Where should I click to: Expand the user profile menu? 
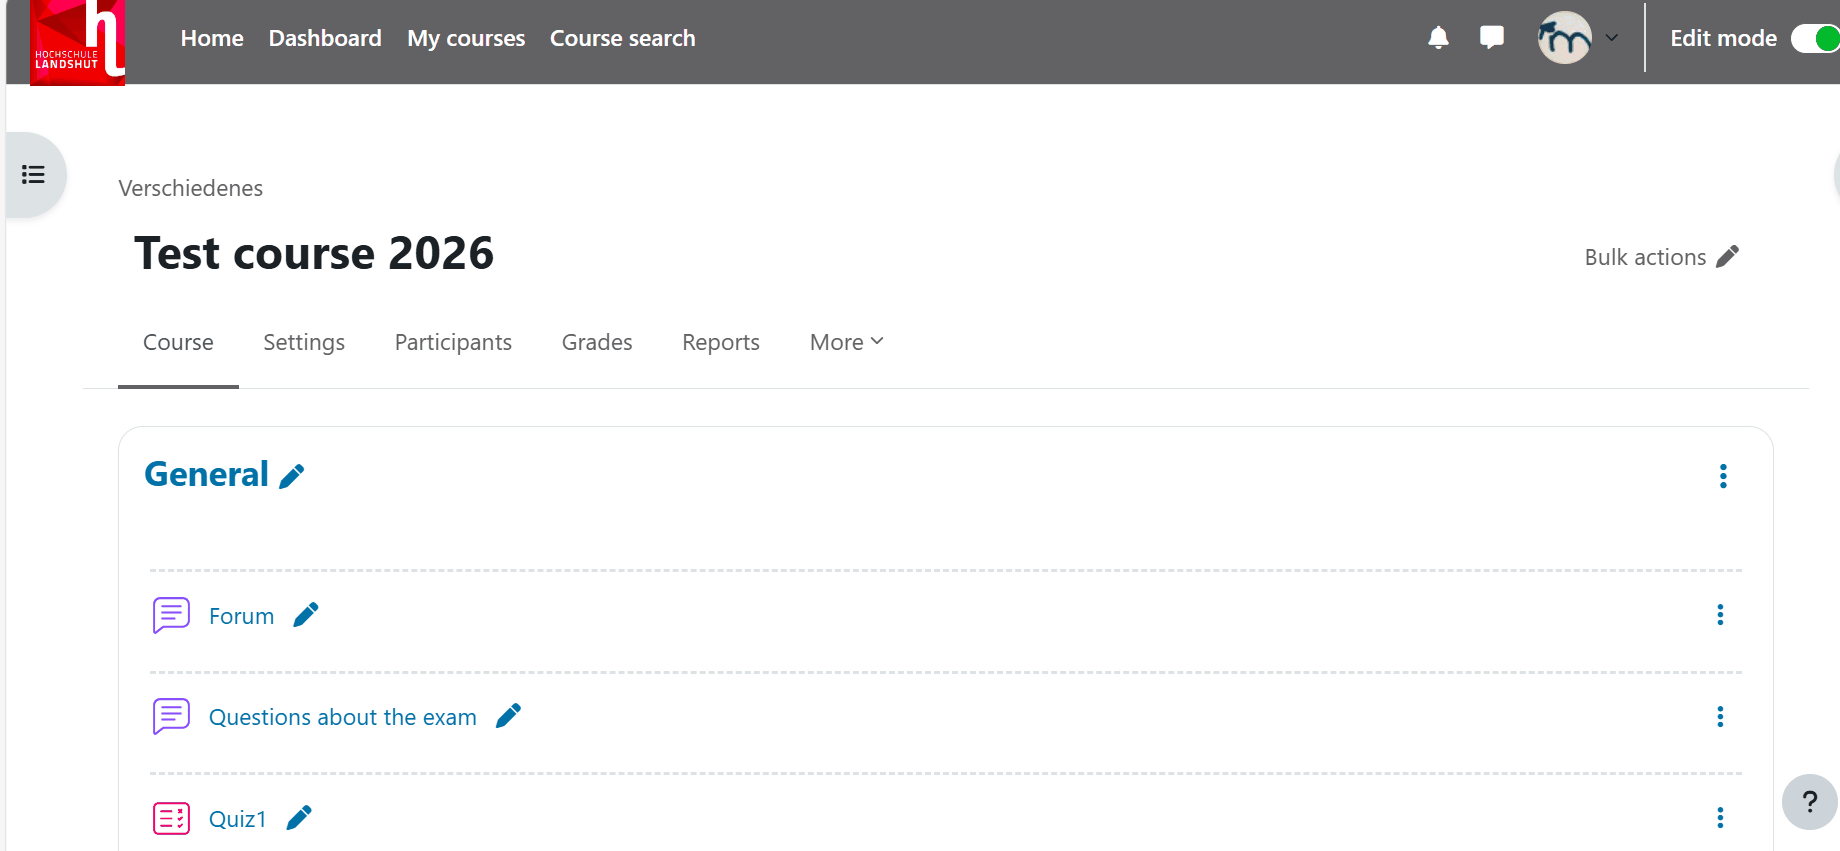1579,38
